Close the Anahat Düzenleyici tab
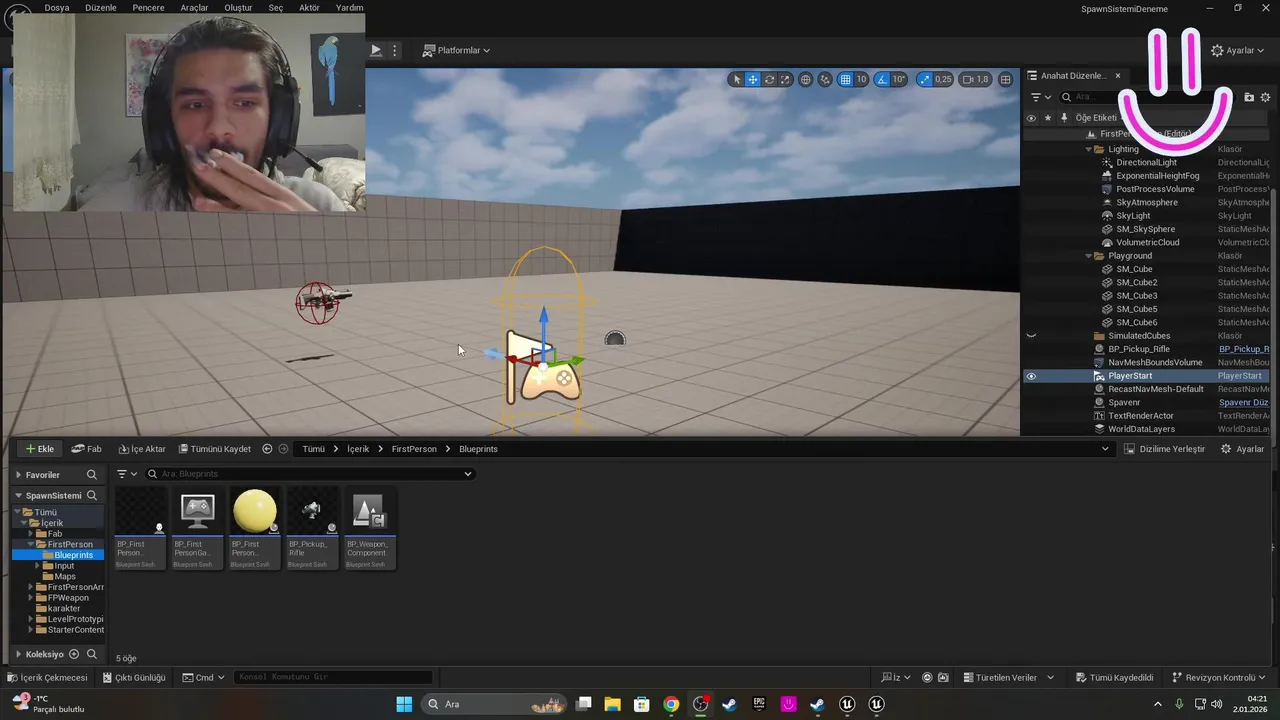Viewport: 1280px width, 720px height. pos(1118,76)
